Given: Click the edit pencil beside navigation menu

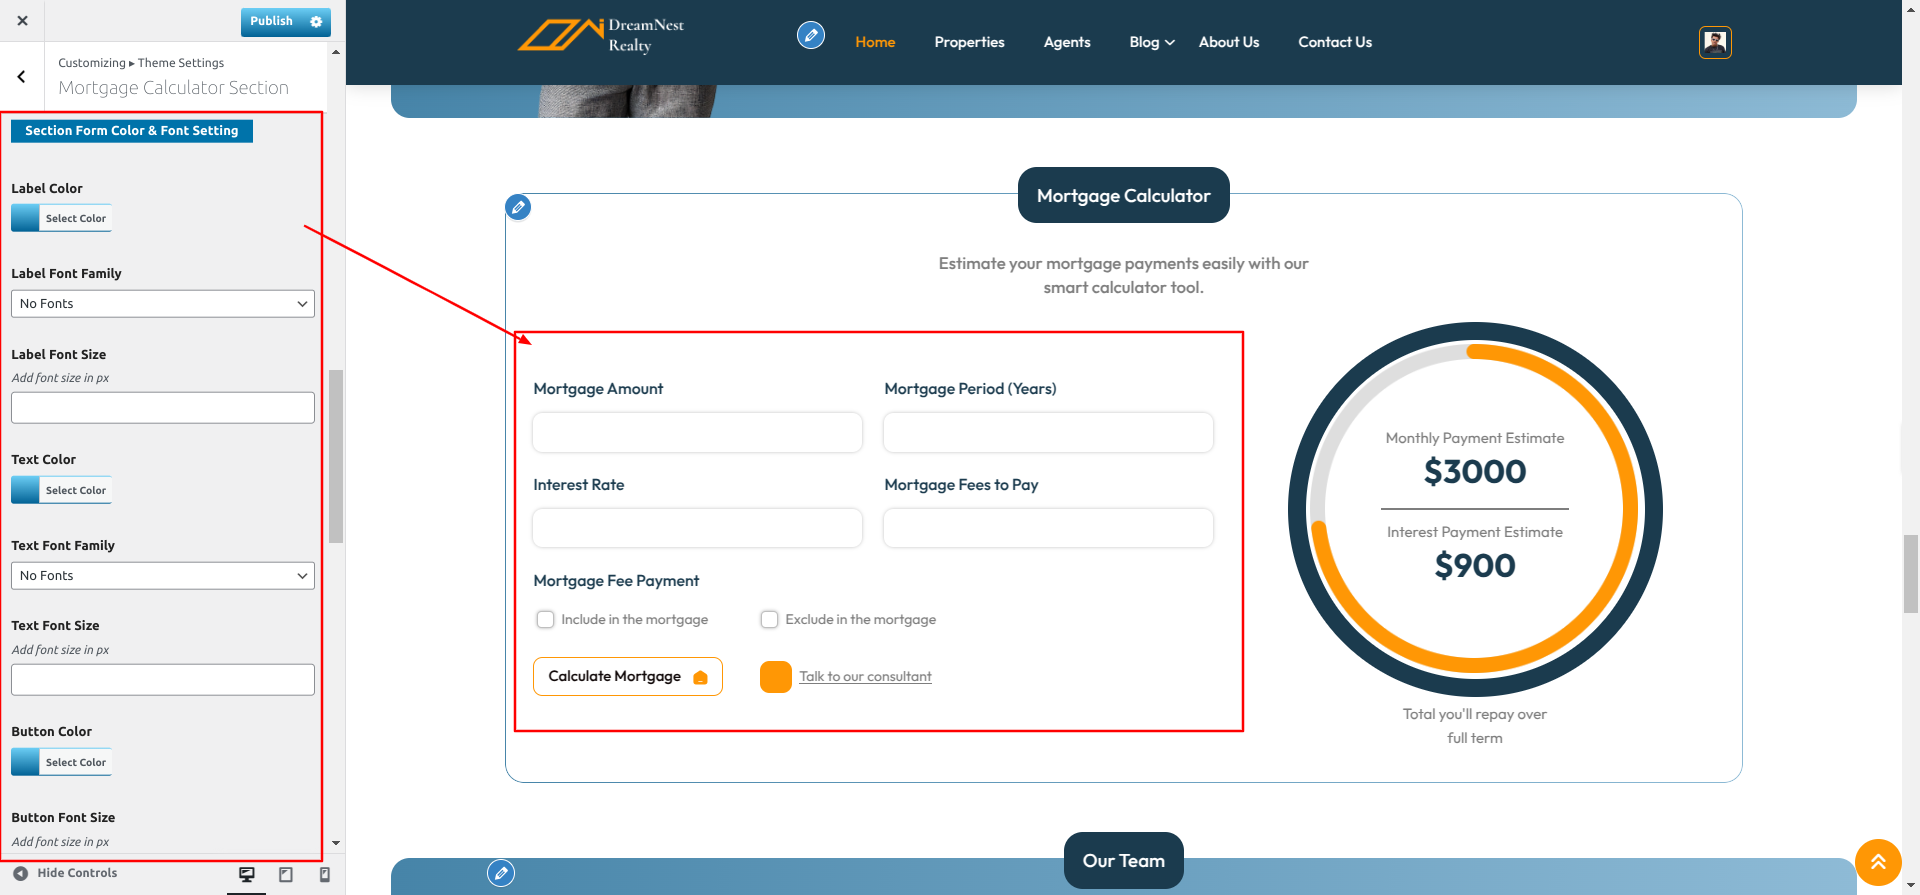Looking at the screenshot, I should (810, 36).
